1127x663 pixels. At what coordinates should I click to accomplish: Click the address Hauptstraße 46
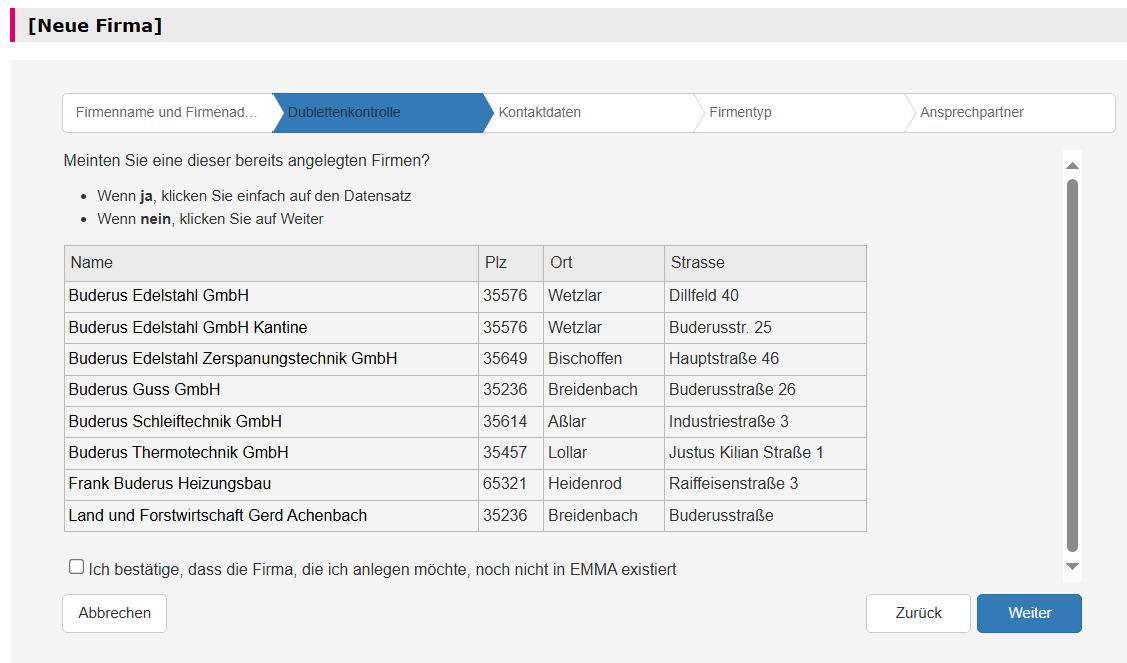pos(724,359)
